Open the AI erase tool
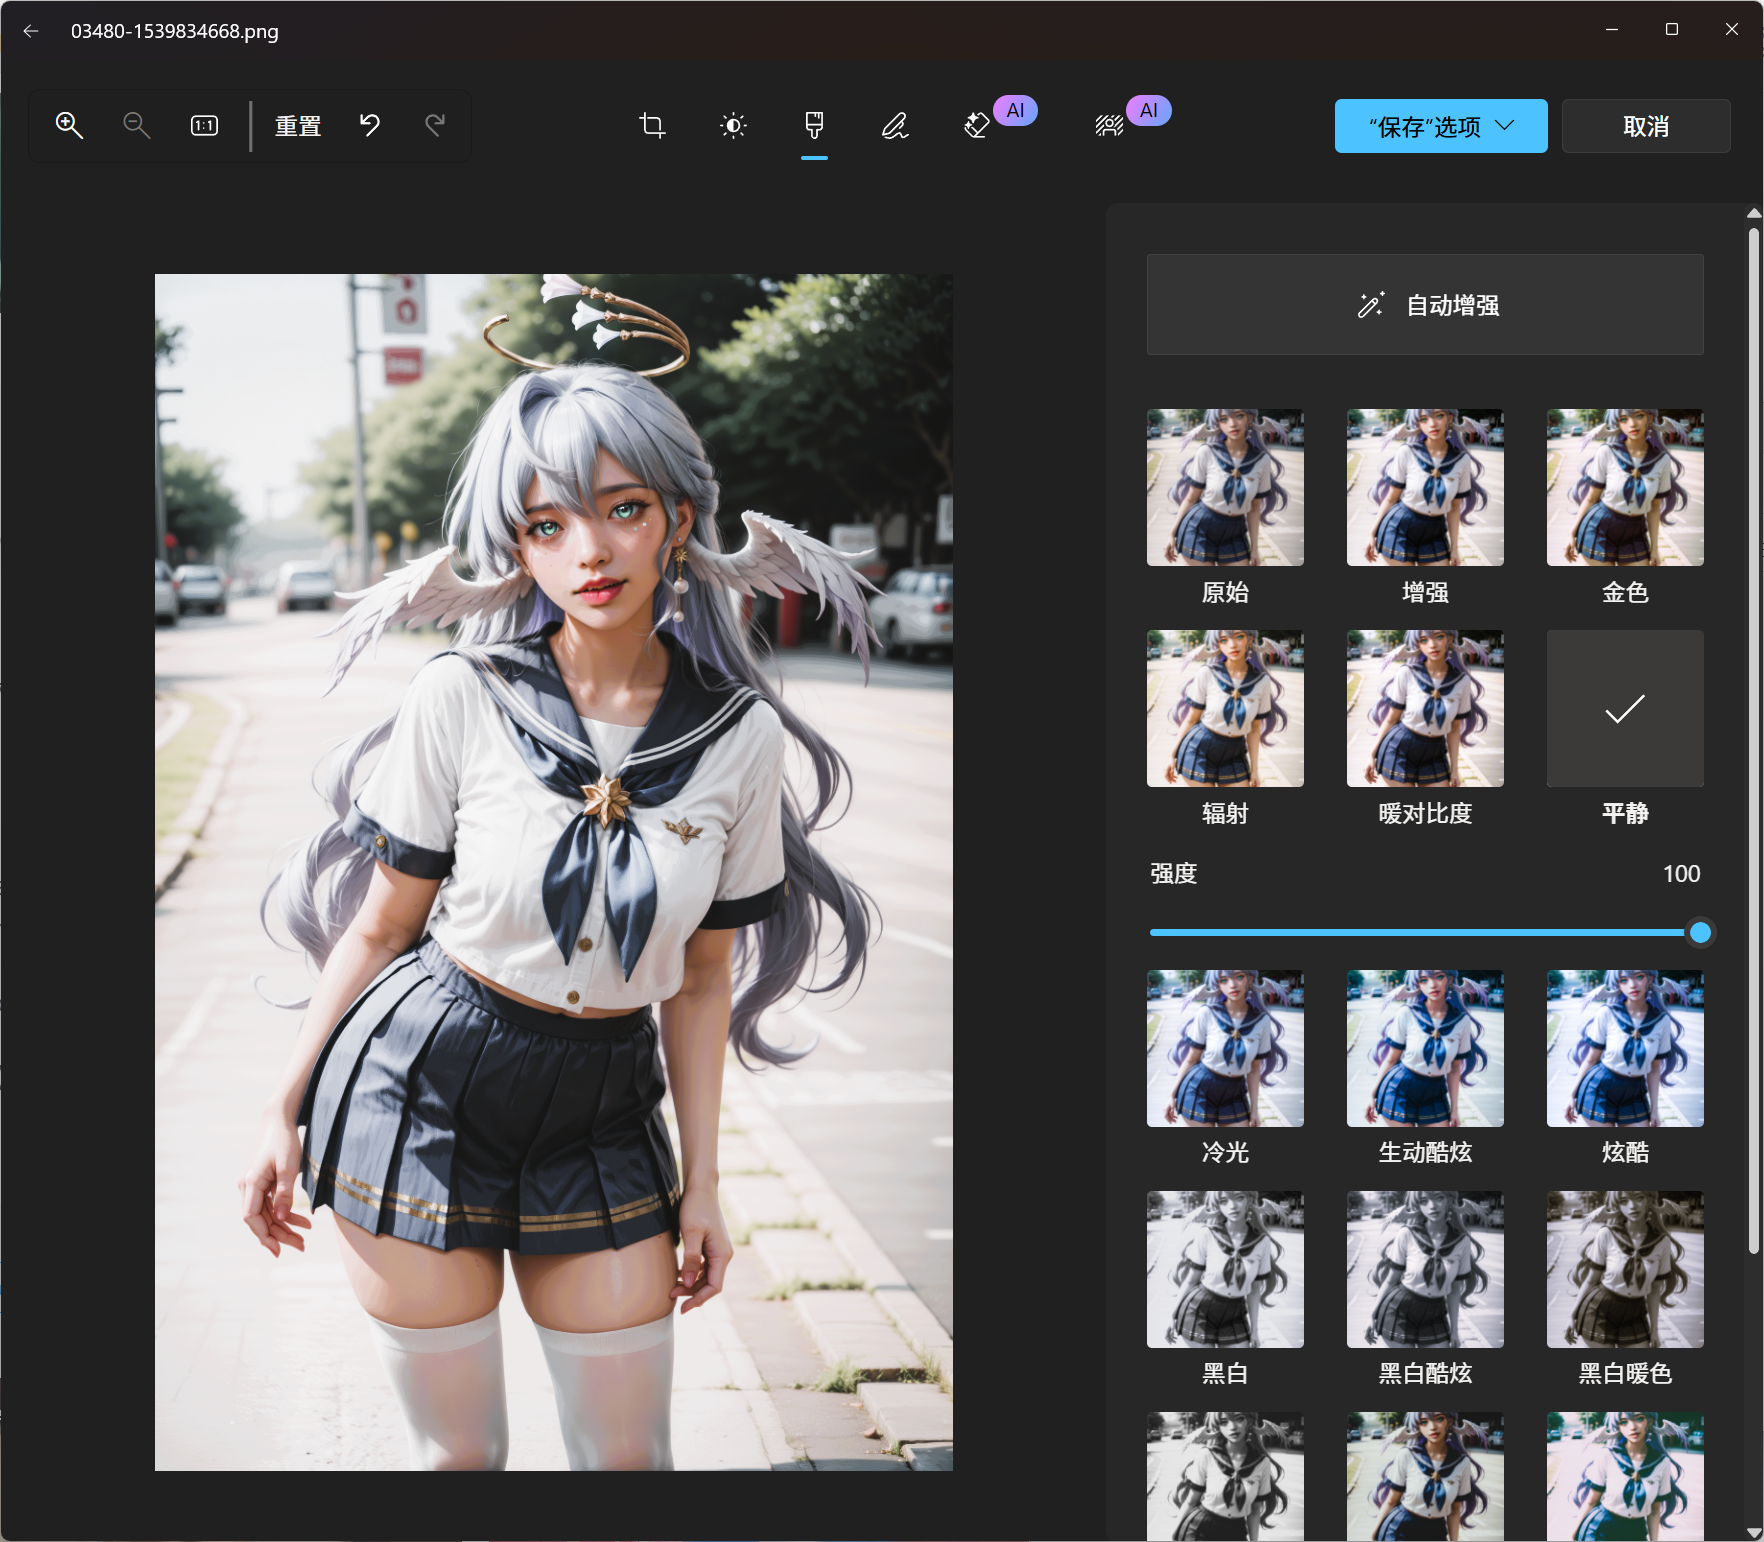Viewport: 1764px width, 1542px height. [977, 126]
